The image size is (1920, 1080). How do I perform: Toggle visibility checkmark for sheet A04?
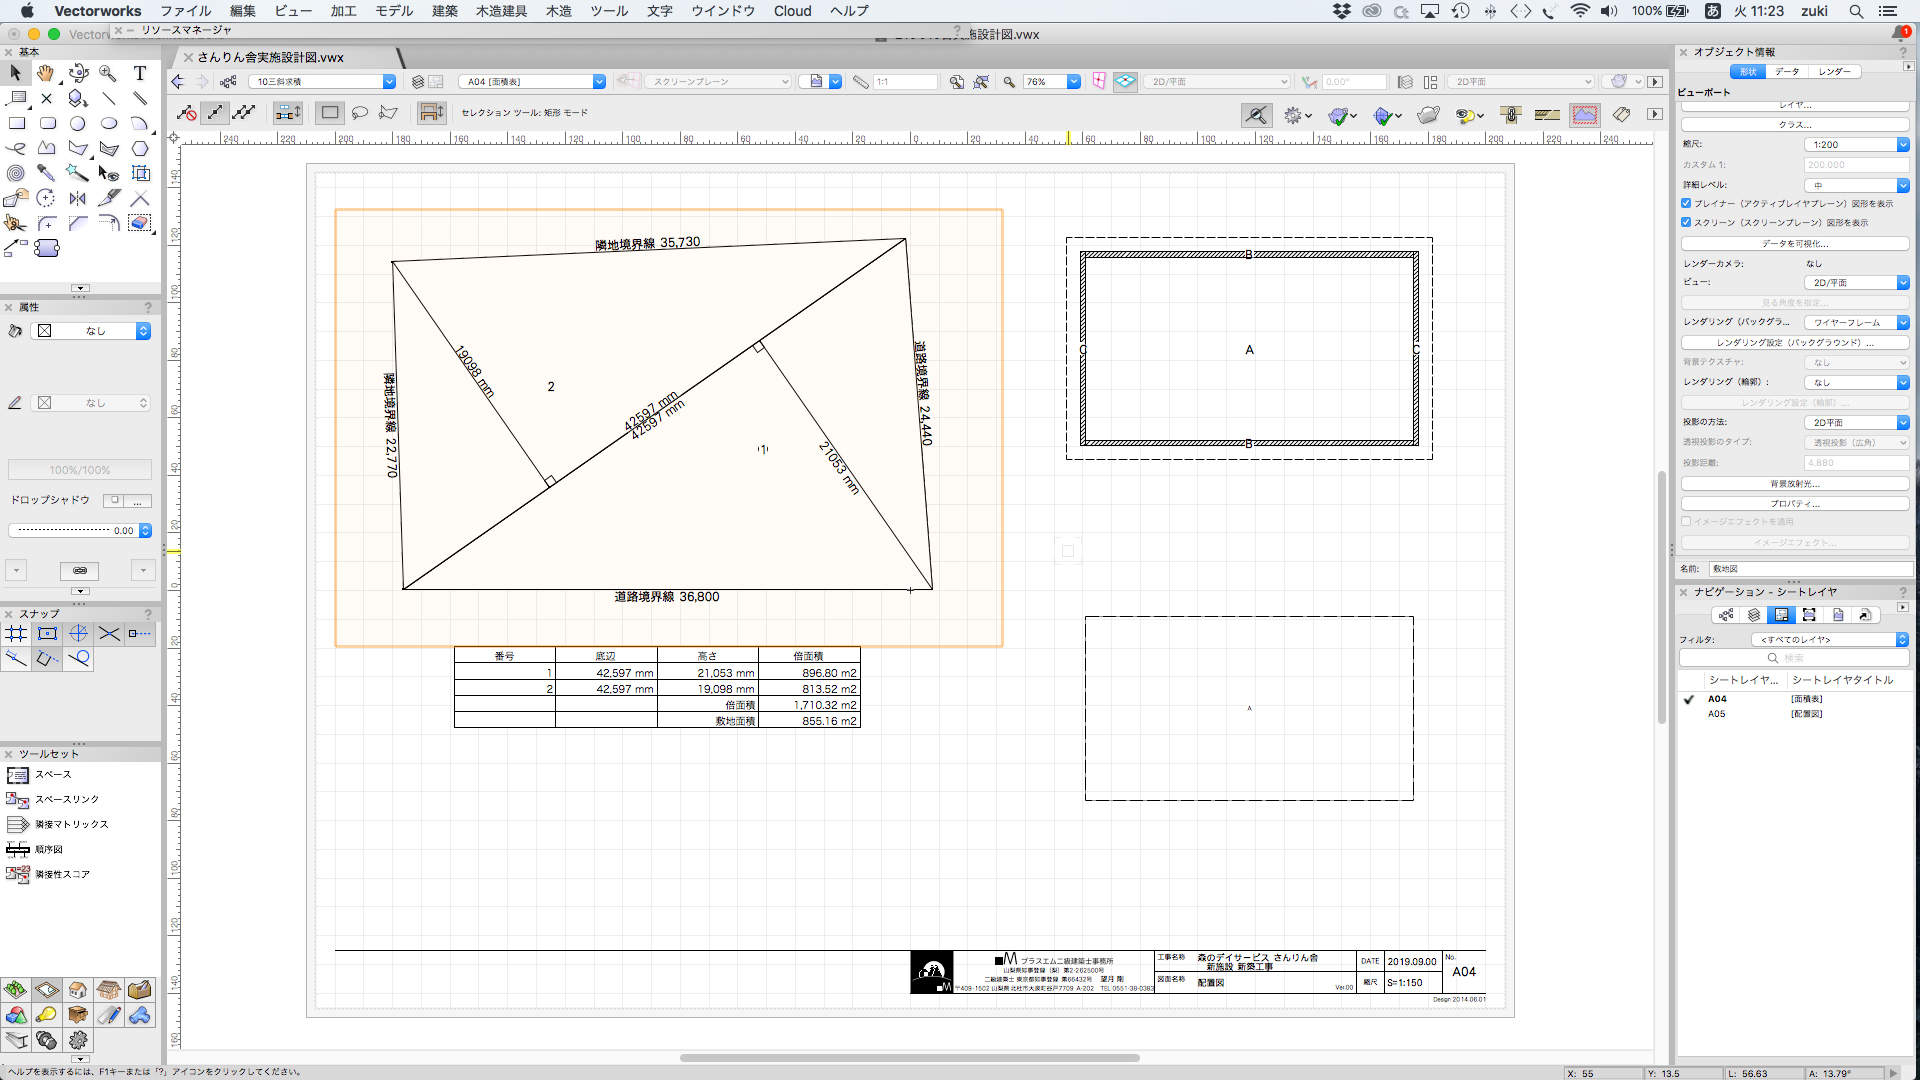[x=1689, y=699]
